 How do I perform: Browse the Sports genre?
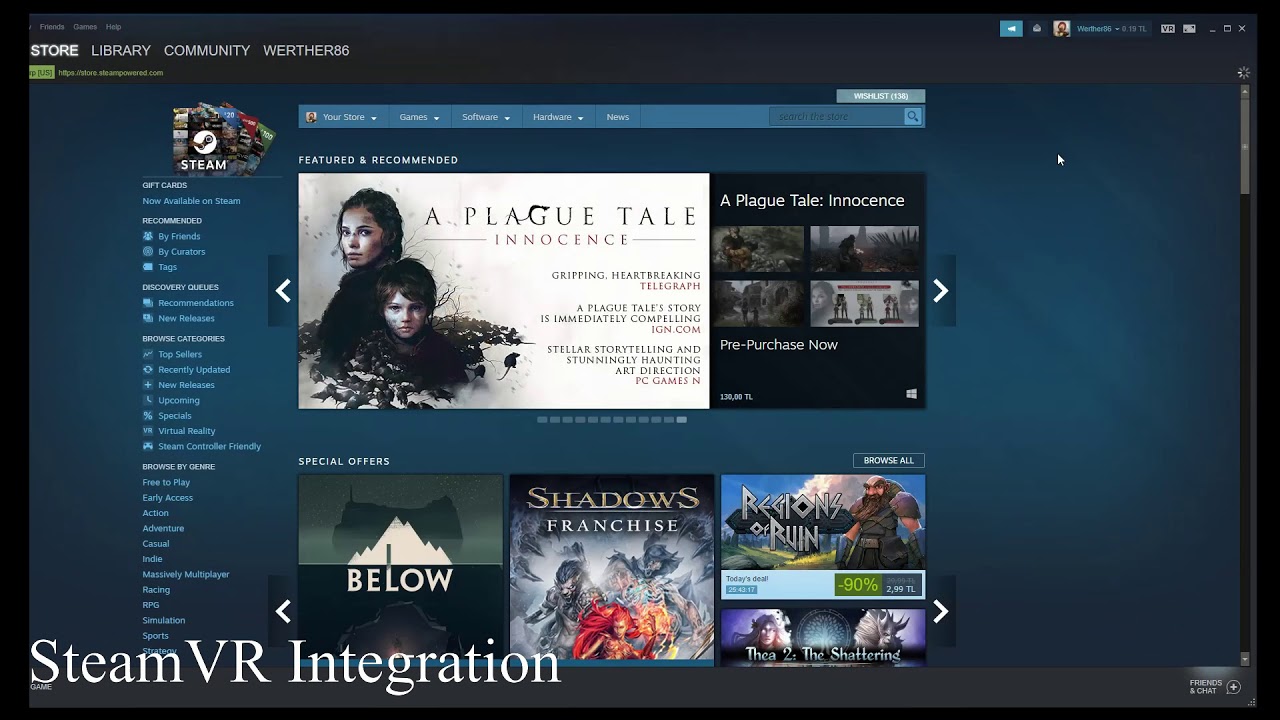tap(155, 636)
